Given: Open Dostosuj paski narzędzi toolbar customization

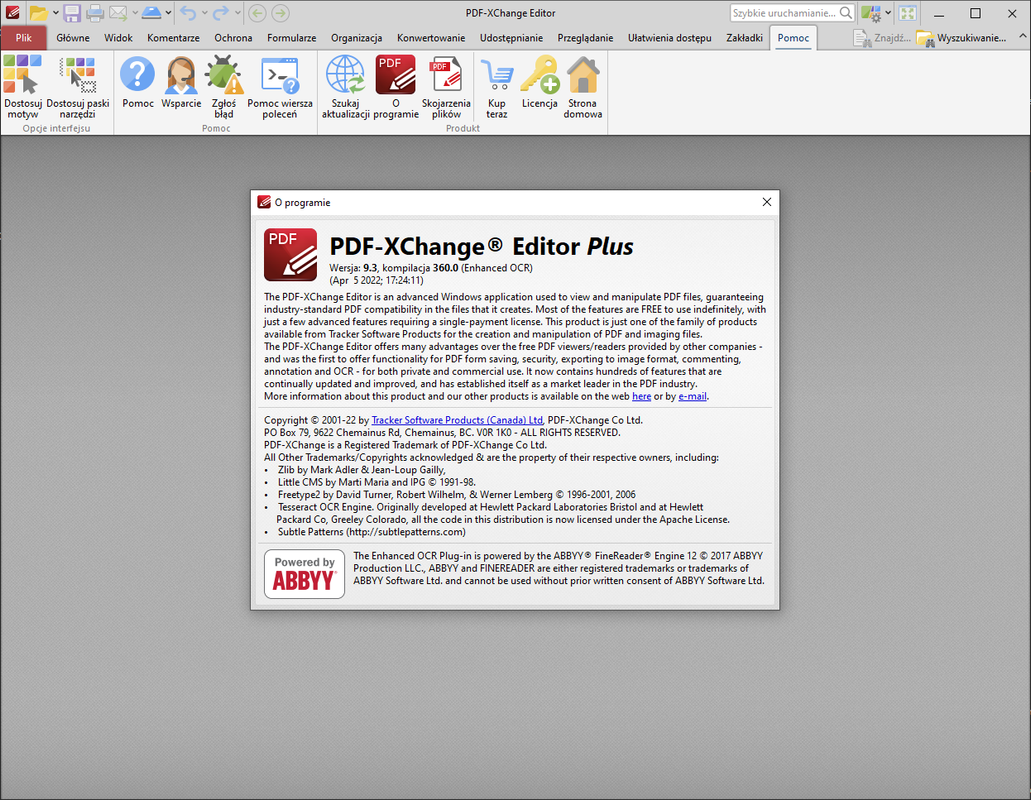Looking at the screenshot, I should (x=78, y=87).
